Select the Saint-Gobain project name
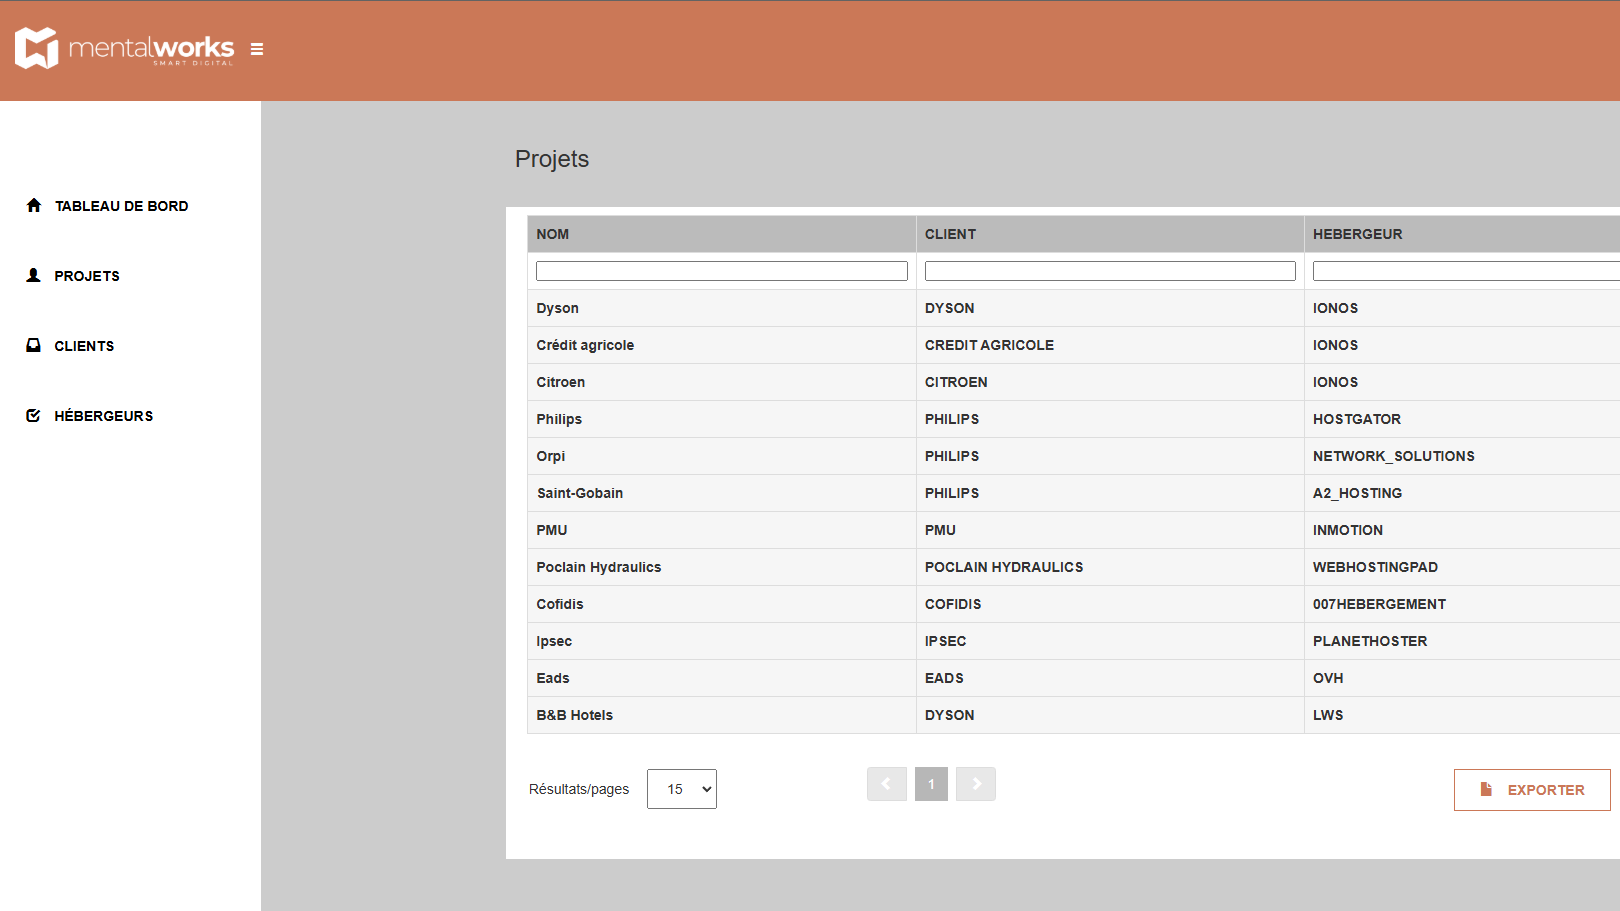This screenshot has height=911, width=1620. click(580, 493)
